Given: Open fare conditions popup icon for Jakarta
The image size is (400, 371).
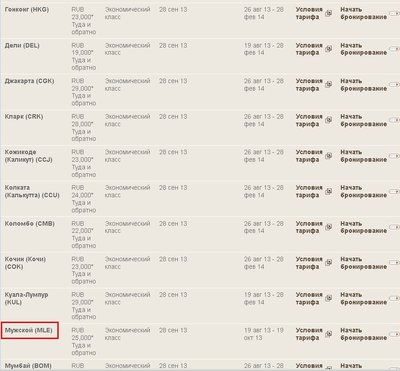Looking at the screenshot, I should tap(328, 85).
